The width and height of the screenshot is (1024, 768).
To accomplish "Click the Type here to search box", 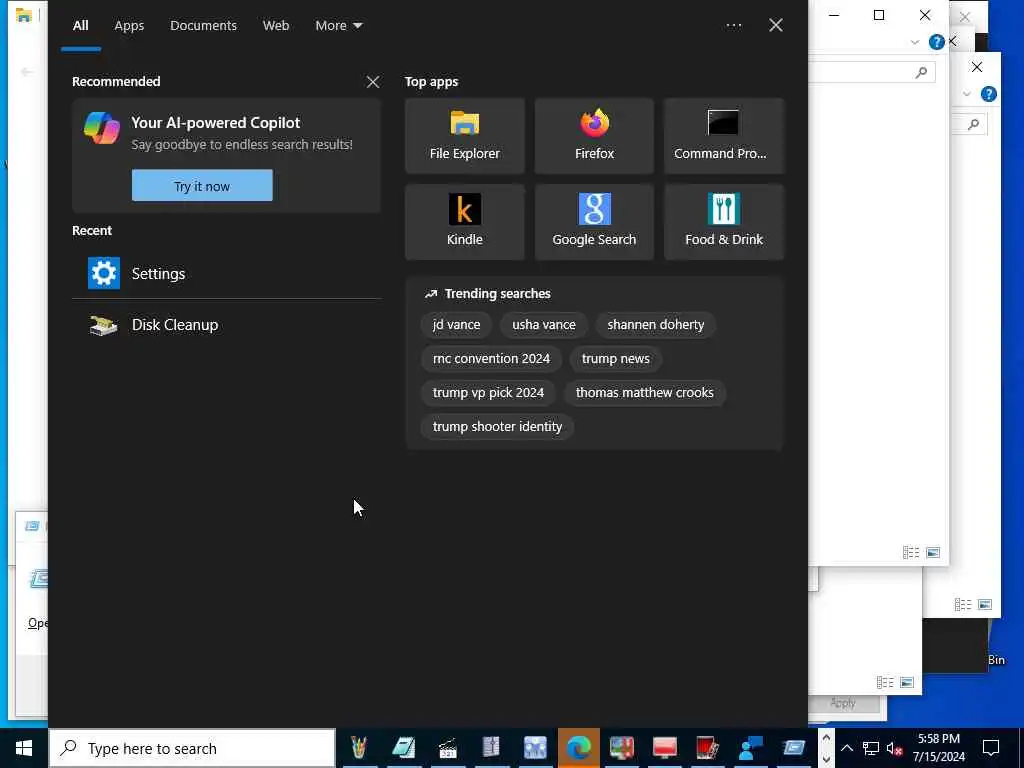I will 193,748.
